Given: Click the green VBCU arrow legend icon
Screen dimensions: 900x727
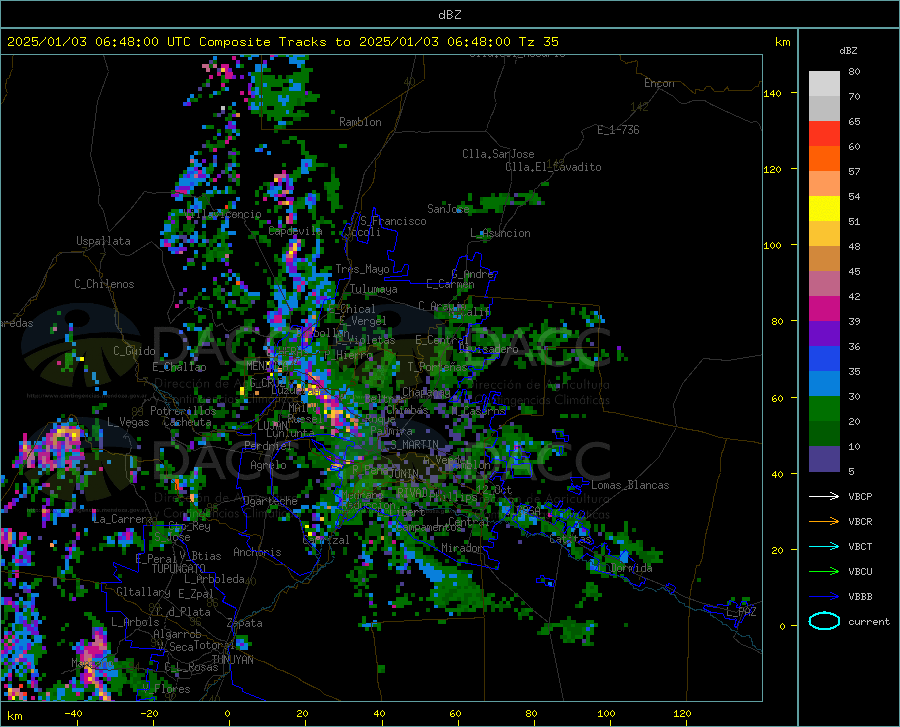Looking at the screenshot, I should pos(824,572).
